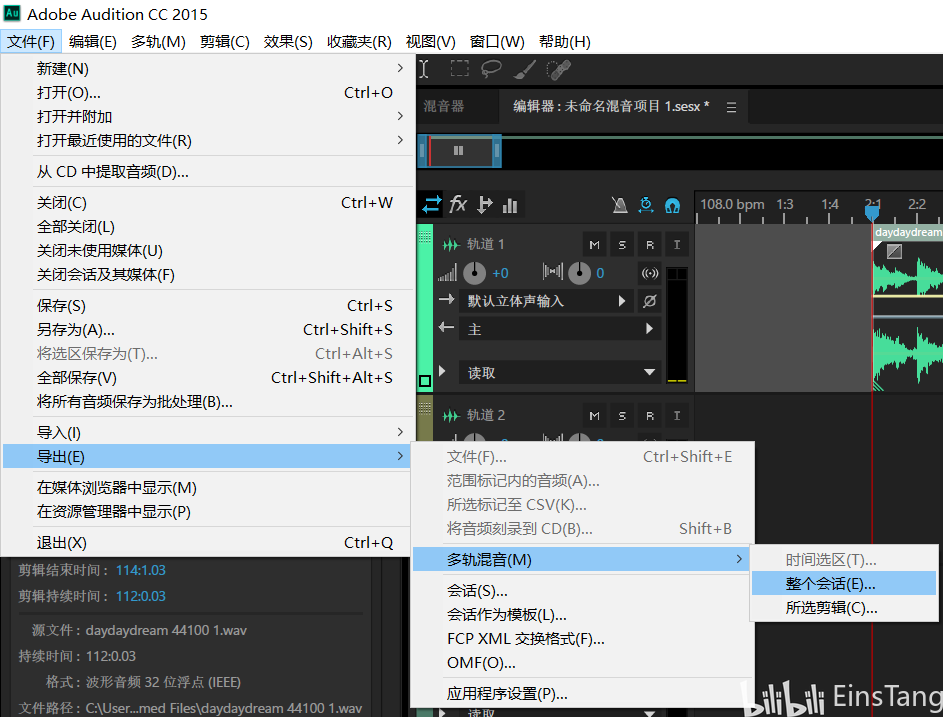Click the zoom navigator handle at top
The image size is (943, 717).
click(x=459, y=150)
